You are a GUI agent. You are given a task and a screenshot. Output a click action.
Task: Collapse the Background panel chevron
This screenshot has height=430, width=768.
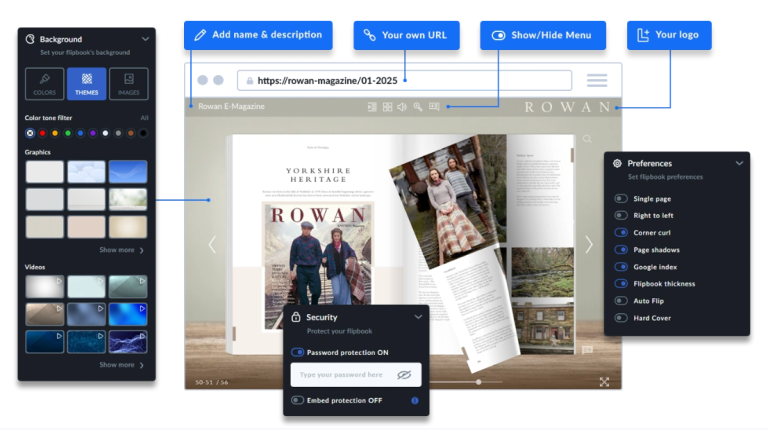tap(145, 39)
